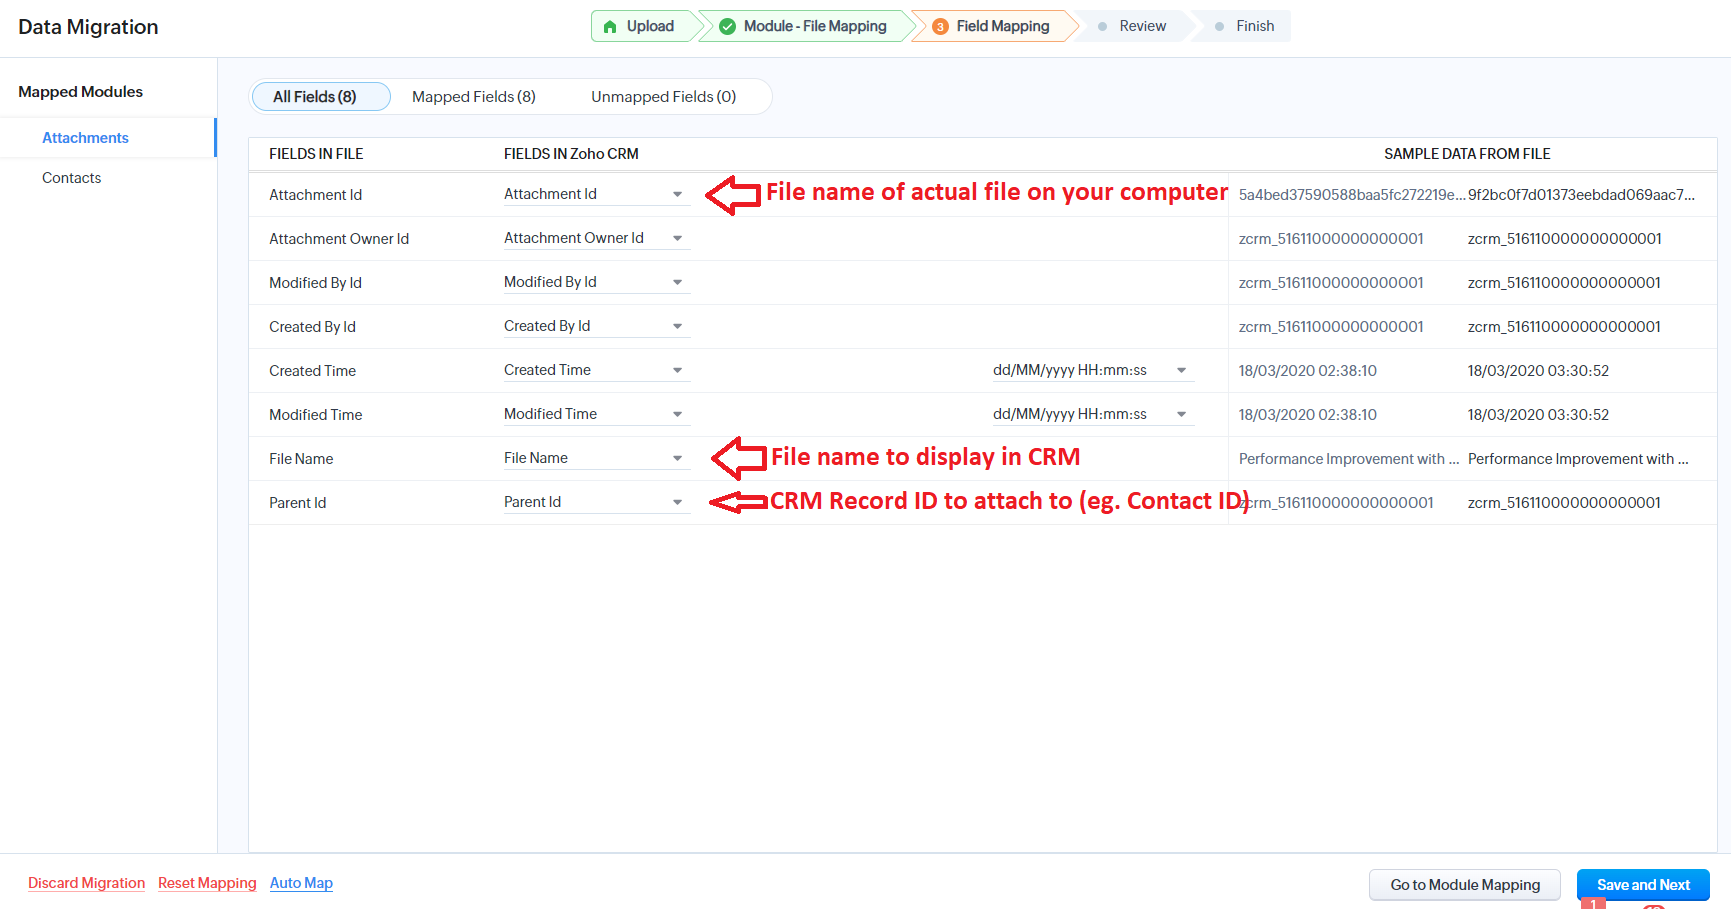Select the All Fields (8) tab
This screenshot has width=1731, height=909.
click(315, 97)
